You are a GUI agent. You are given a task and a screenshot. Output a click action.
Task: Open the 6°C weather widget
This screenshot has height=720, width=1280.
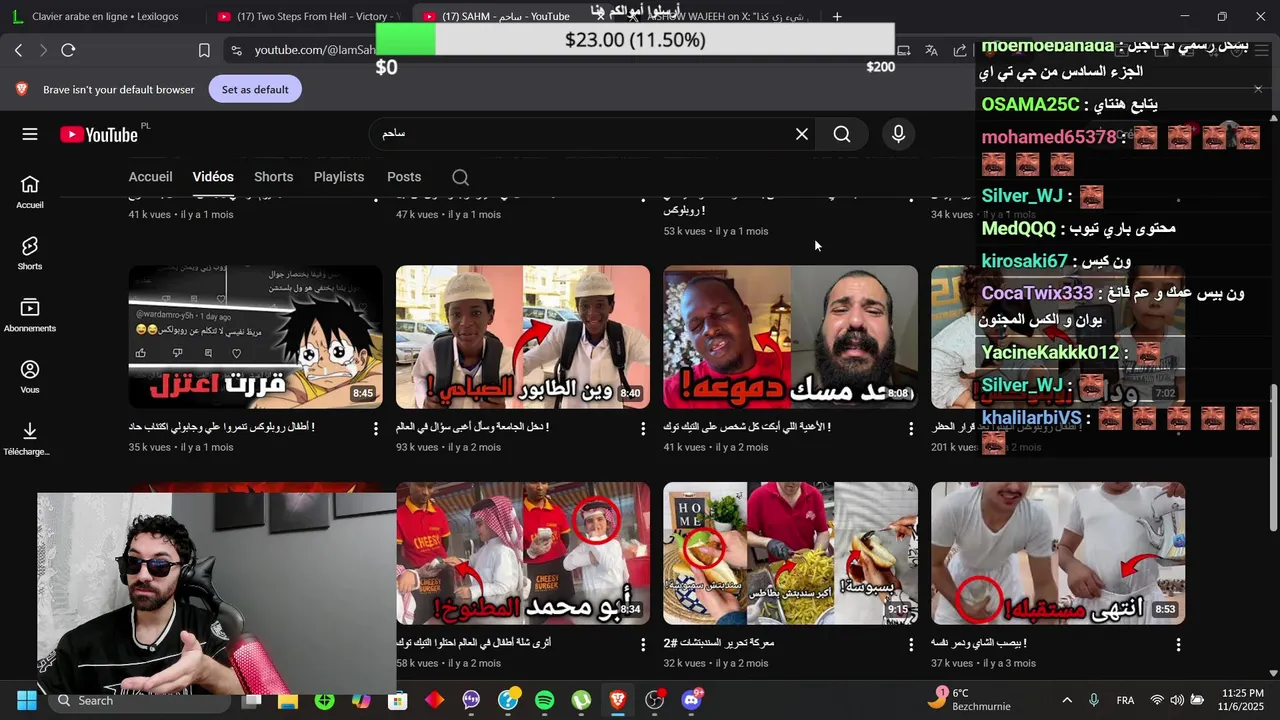(970, 700)
